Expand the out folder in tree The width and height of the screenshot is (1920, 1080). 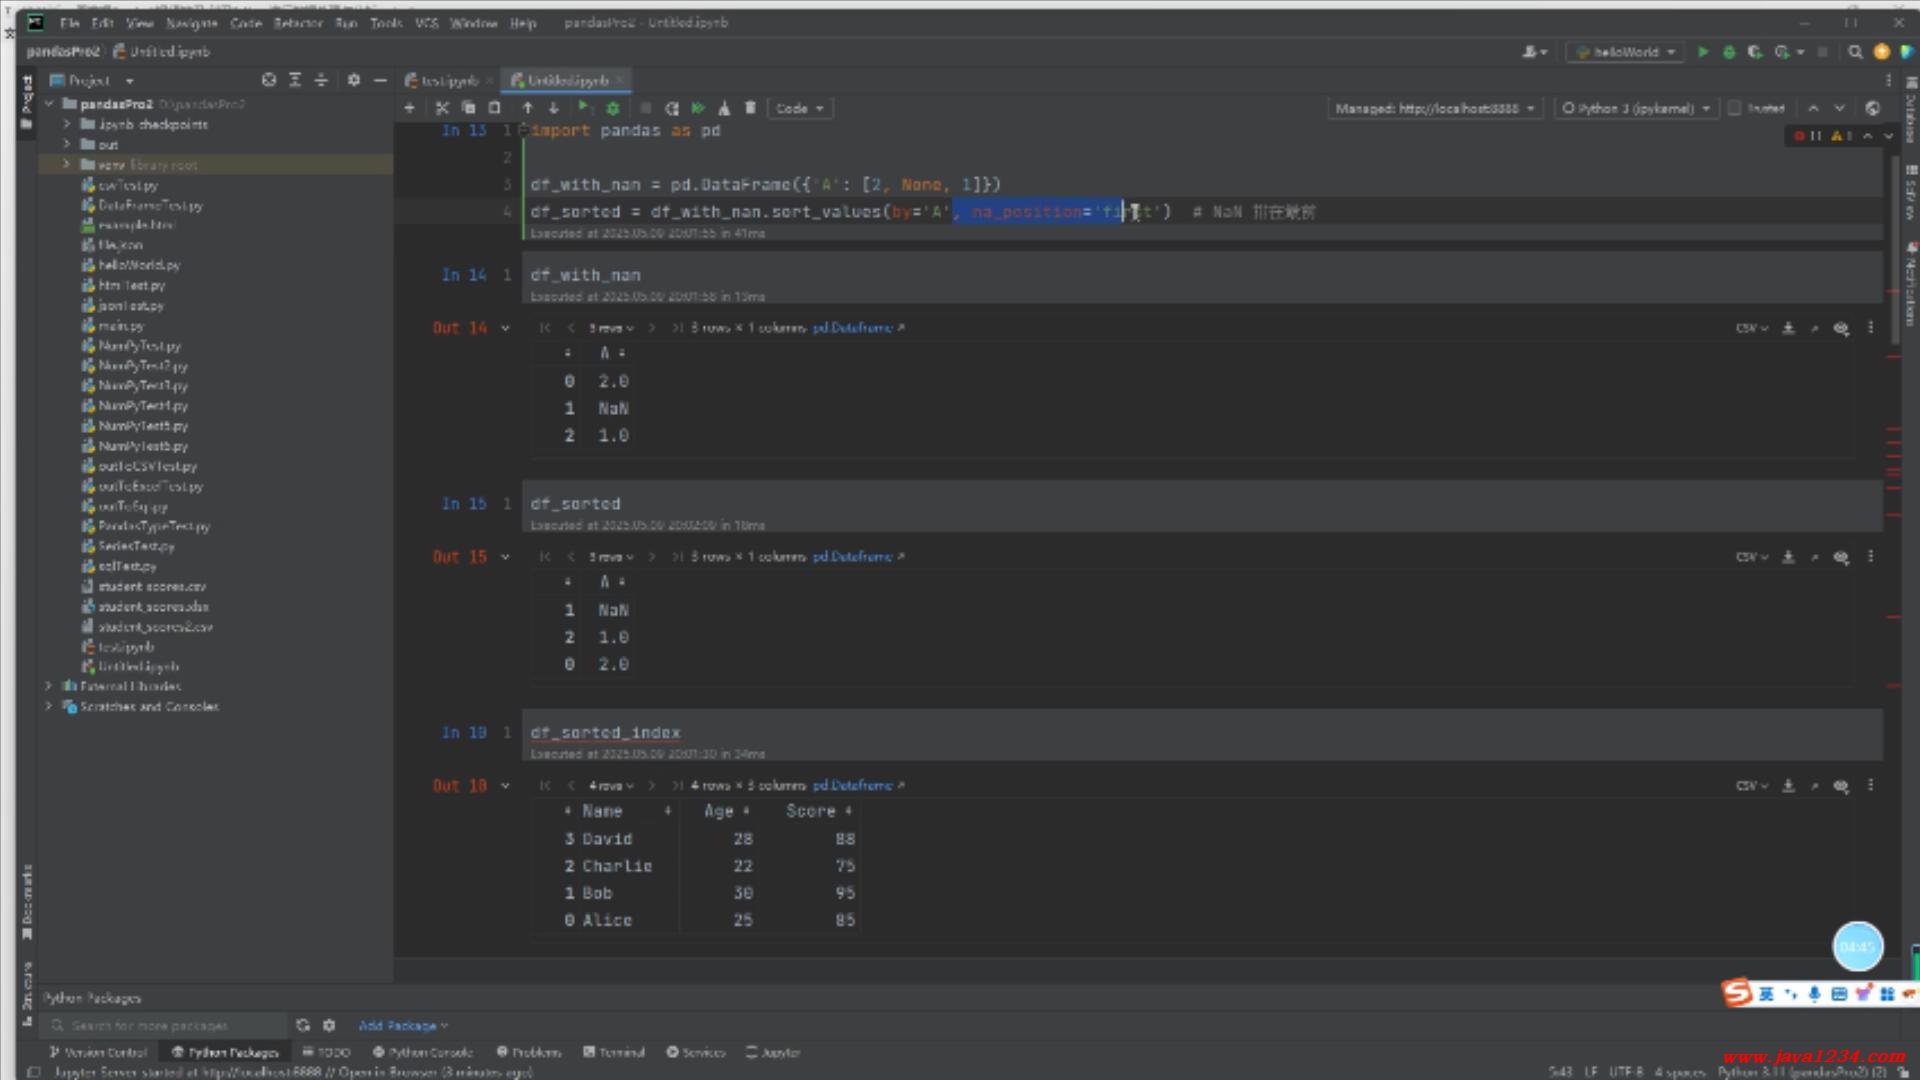pos(67,144)
